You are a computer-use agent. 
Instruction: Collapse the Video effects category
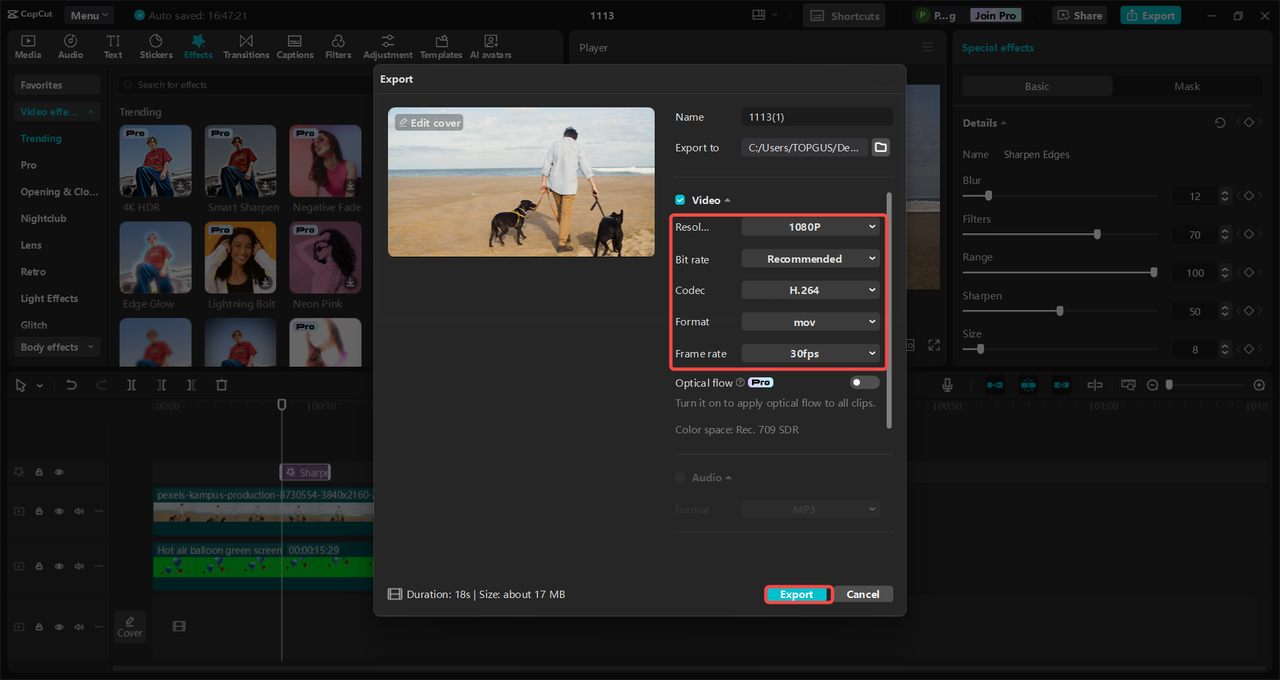[58, 112]
